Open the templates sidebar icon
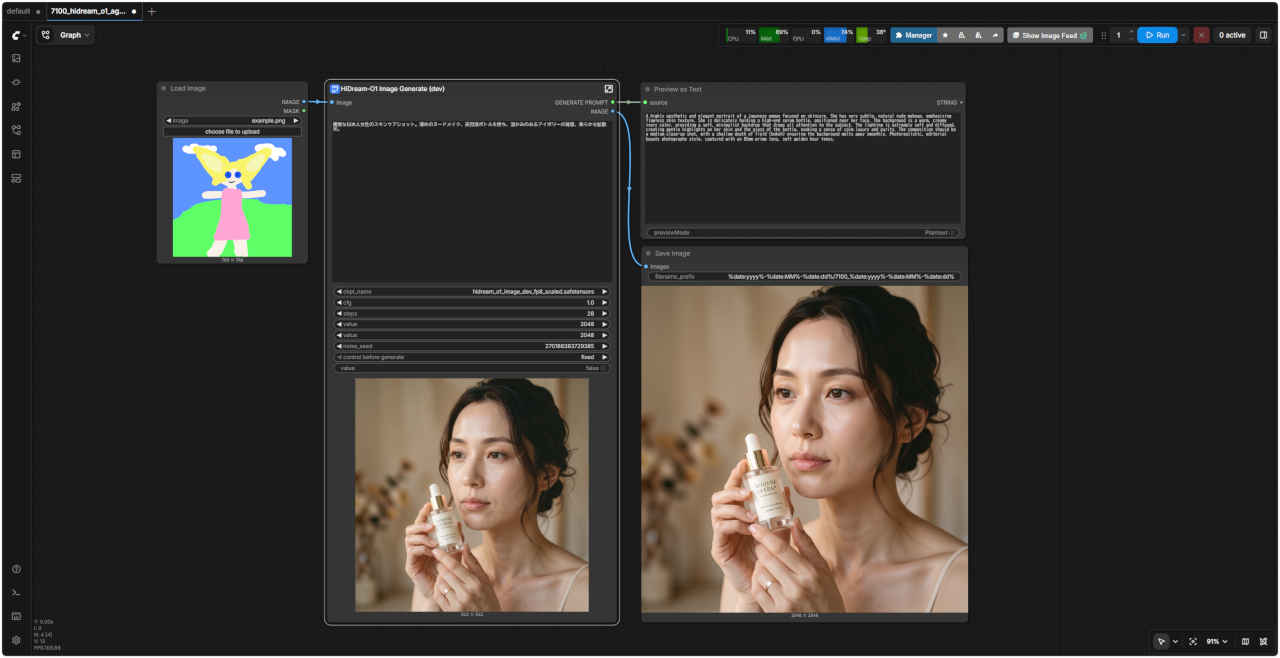 [x=16, y=154]
